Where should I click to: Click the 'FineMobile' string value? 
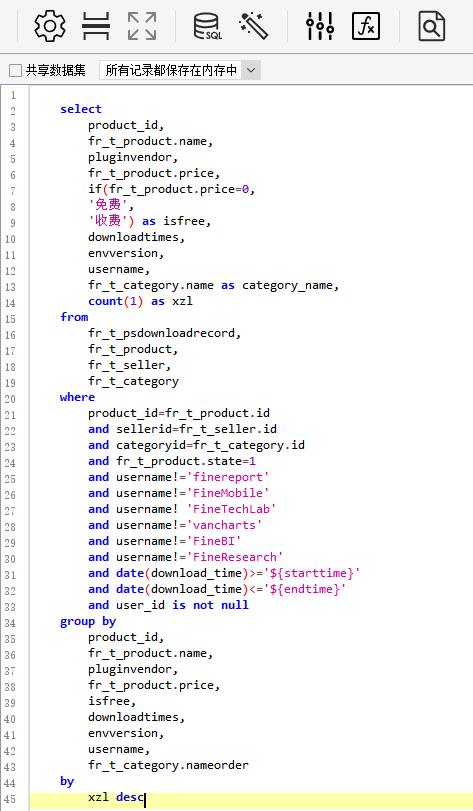pos(228,493)
